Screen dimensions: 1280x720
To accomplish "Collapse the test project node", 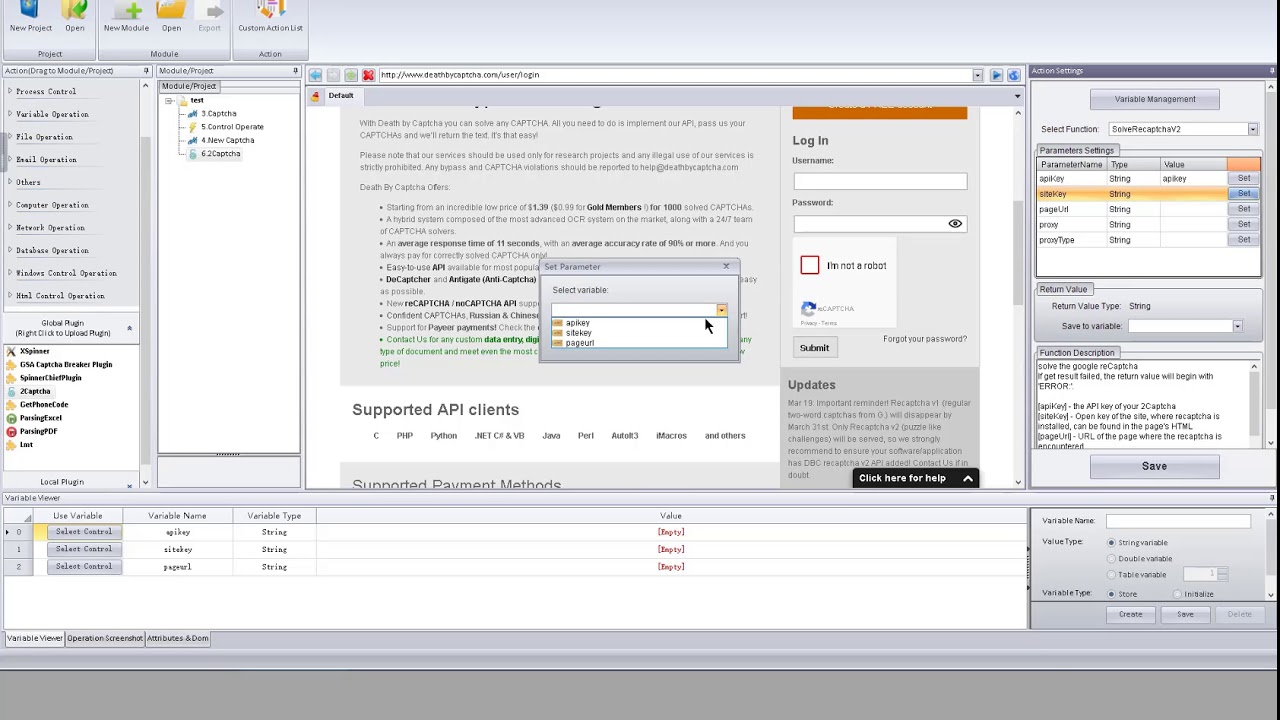I will coord(169,101).
